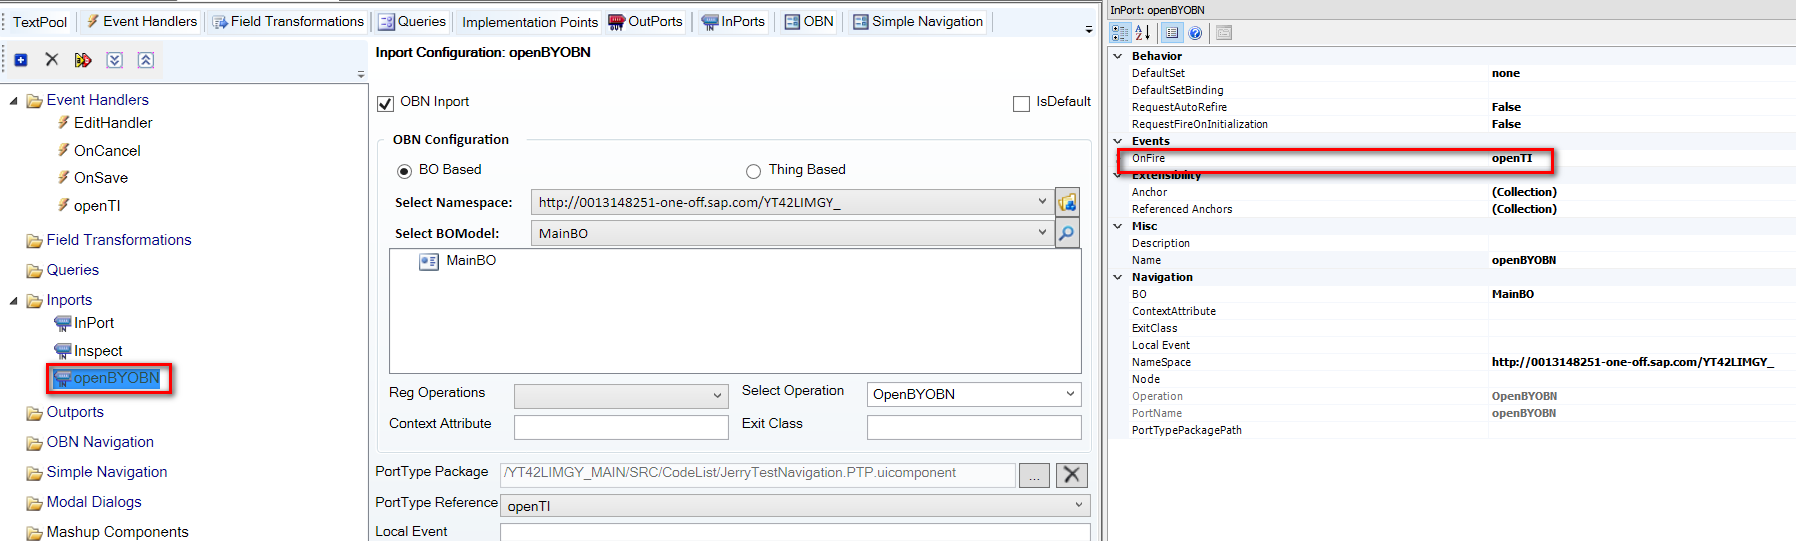
Task: Click the namespace browse icon beside Select Namespace
Action: pyautogui.click(x=1067, y=202)
